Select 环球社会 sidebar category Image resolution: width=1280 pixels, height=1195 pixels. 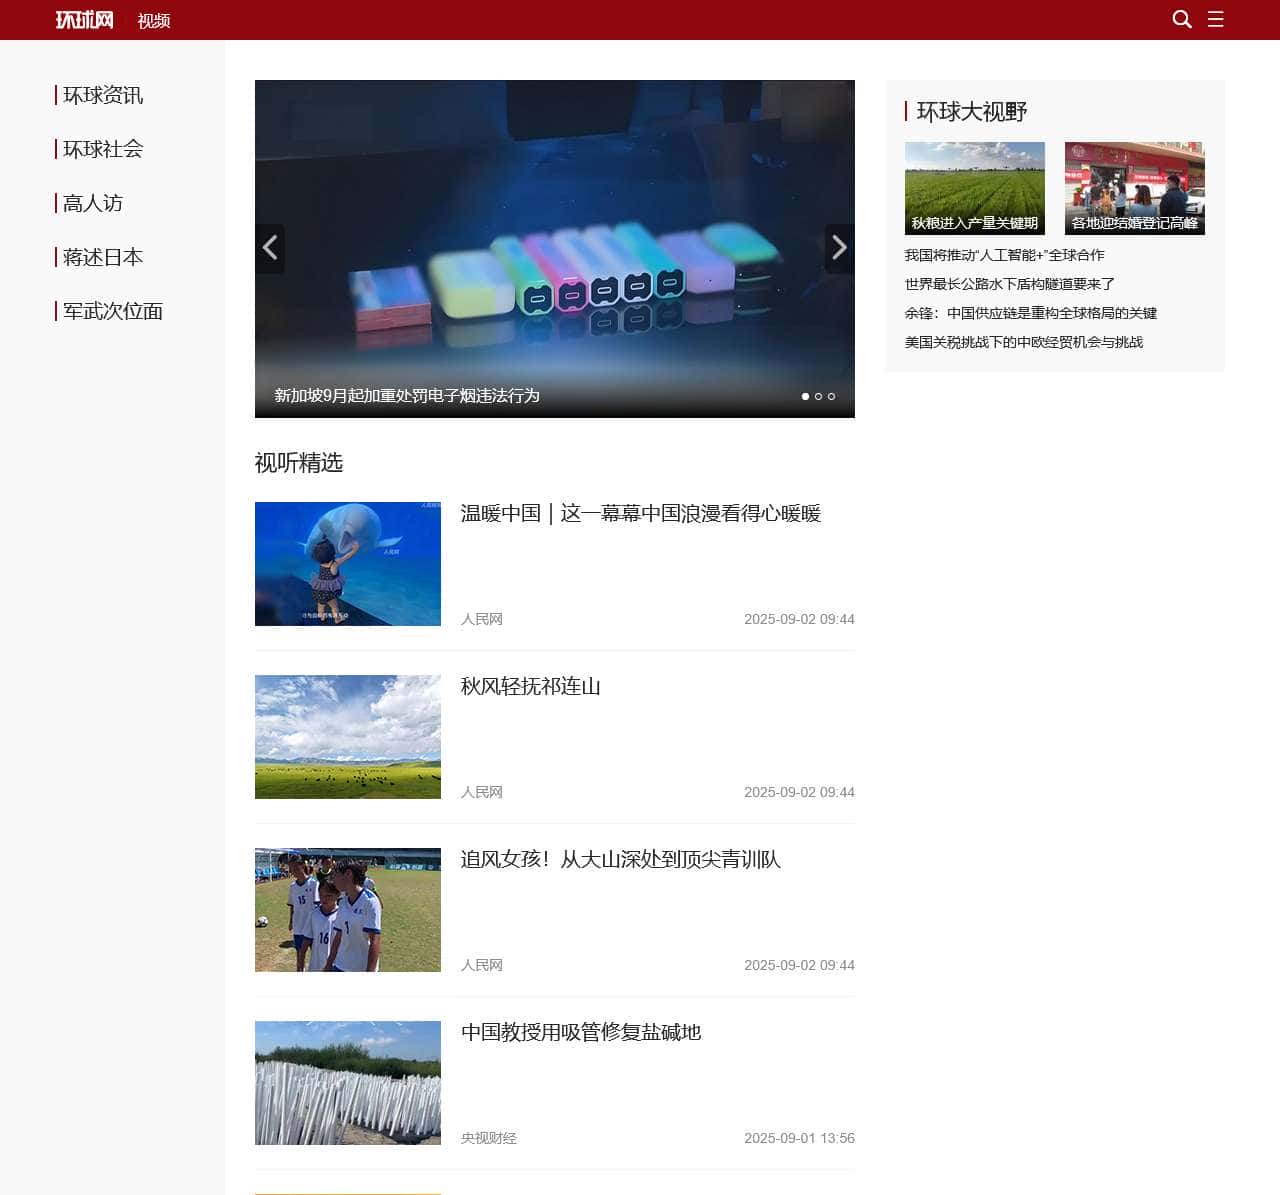103,149
